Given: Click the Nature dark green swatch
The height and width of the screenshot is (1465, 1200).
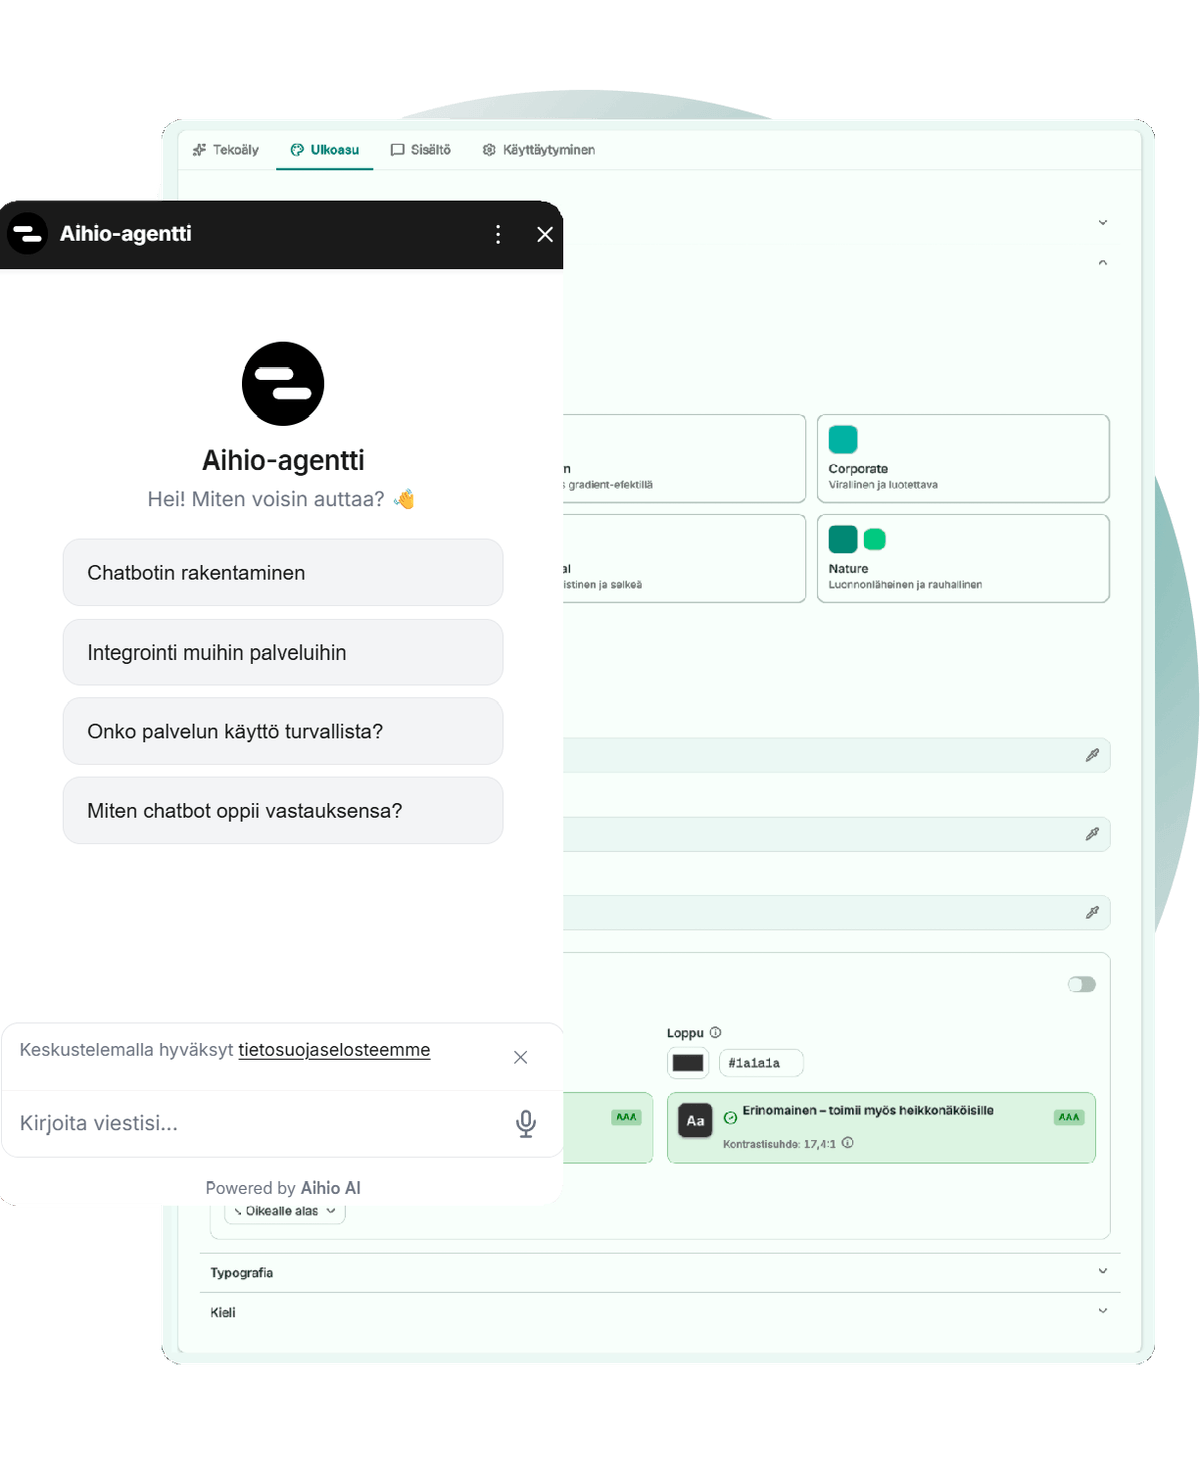Looking at the screenshot, I should tap(843, 539).
